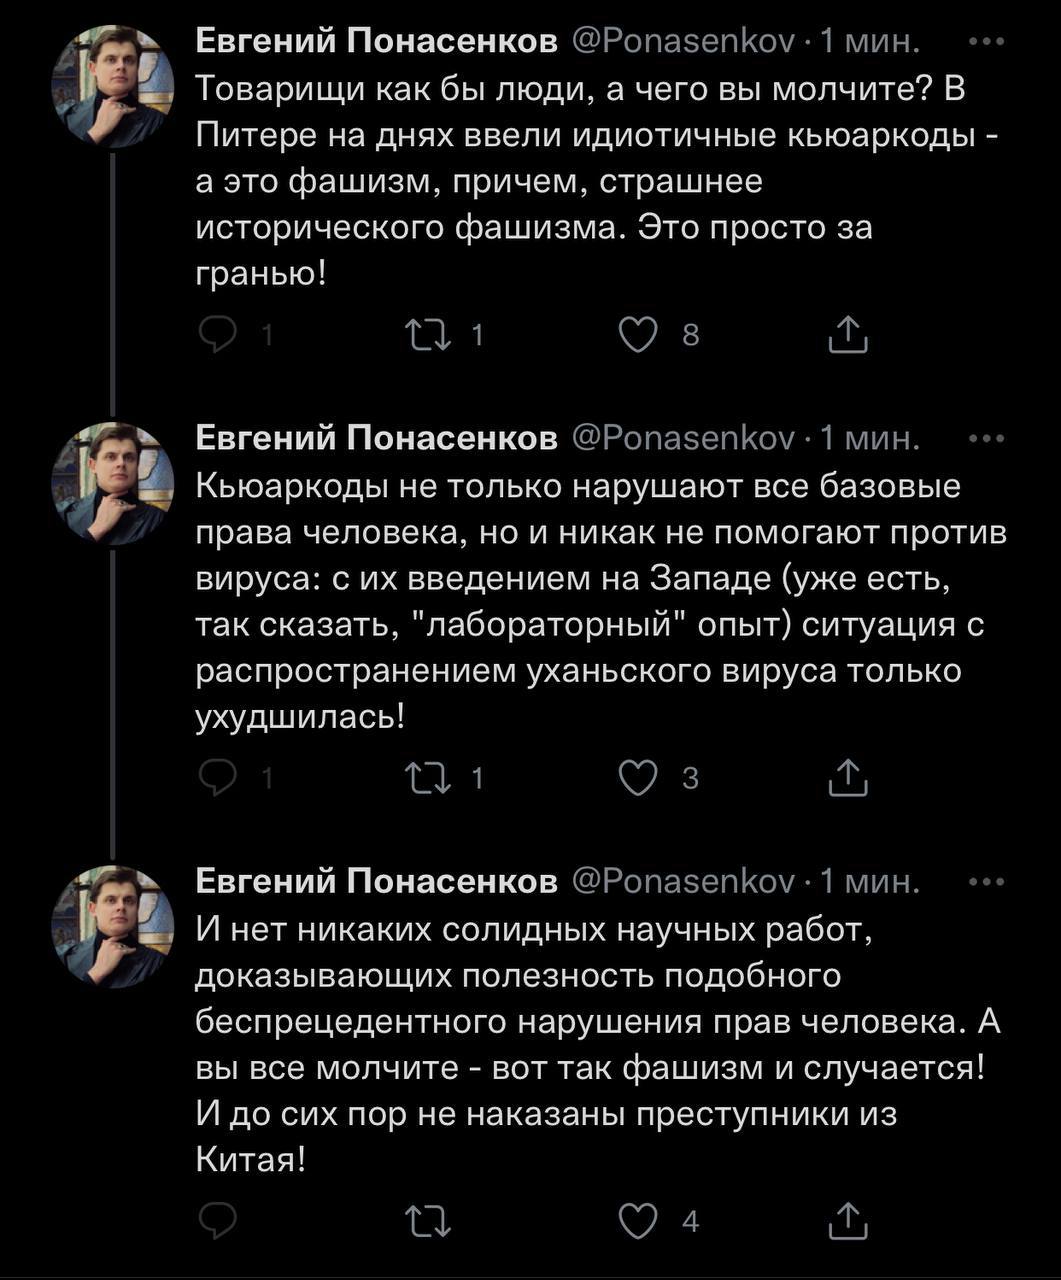Share the first tweet about фашизм
Screen dimensions: 1061x1280
[847, 335]
